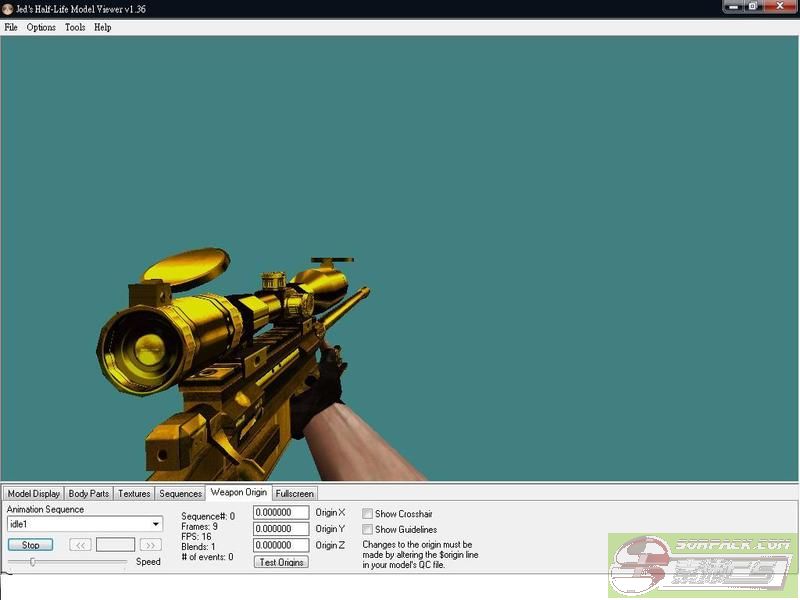Enable the Show Guidelines checkbox
The width and height of the screenshot is (800, 600).
[367, 530]
